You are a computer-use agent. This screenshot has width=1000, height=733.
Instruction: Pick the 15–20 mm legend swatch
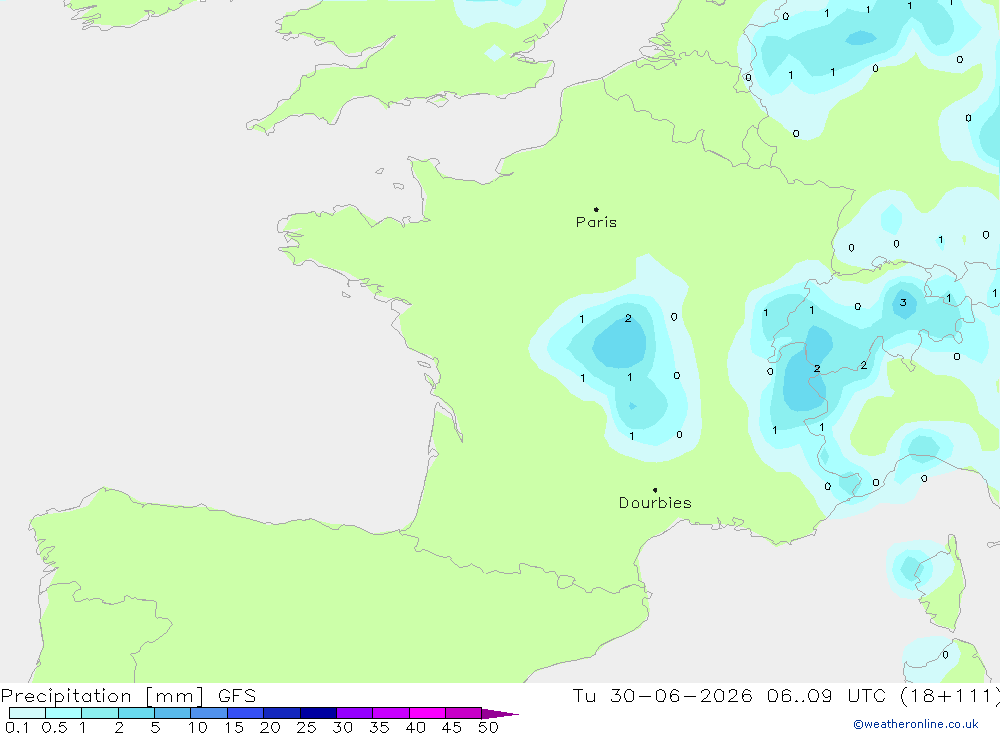click(245, 713)
